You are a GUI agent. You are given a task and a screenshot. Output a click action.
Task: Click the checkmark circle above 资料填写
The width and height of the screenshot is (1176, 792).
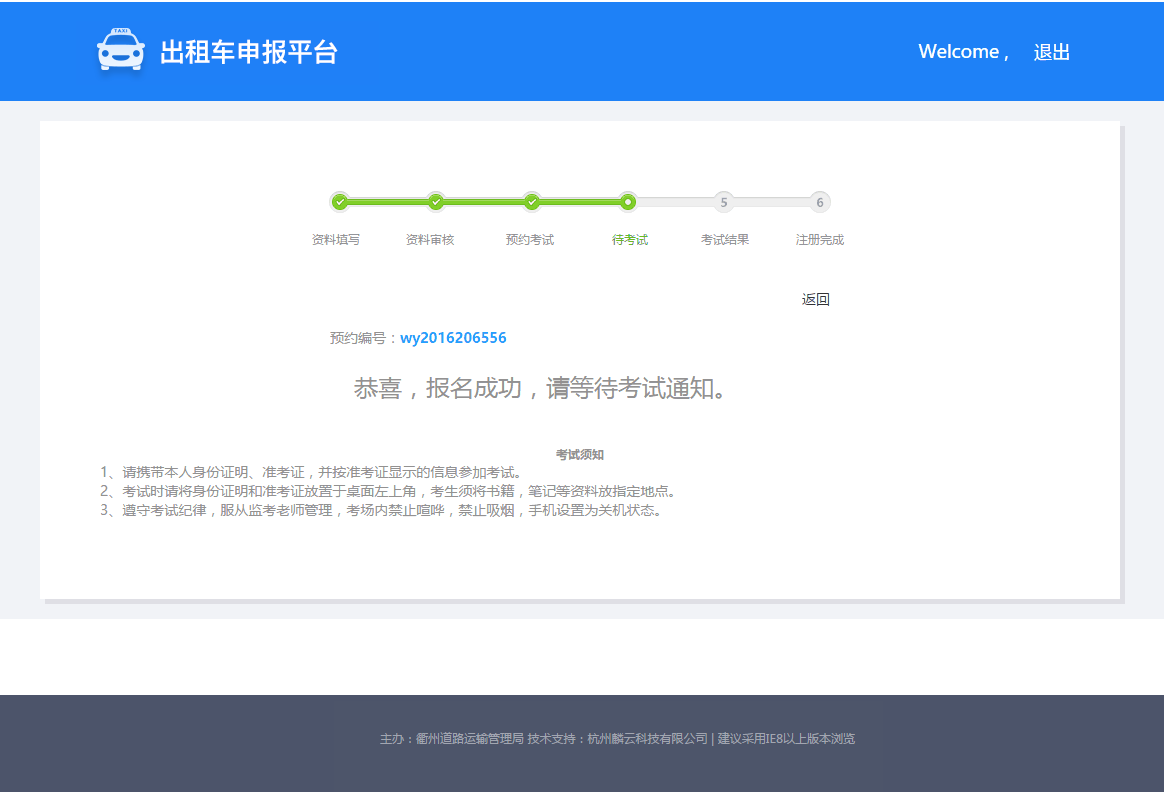pyautogui.click(x=340, y=202)
